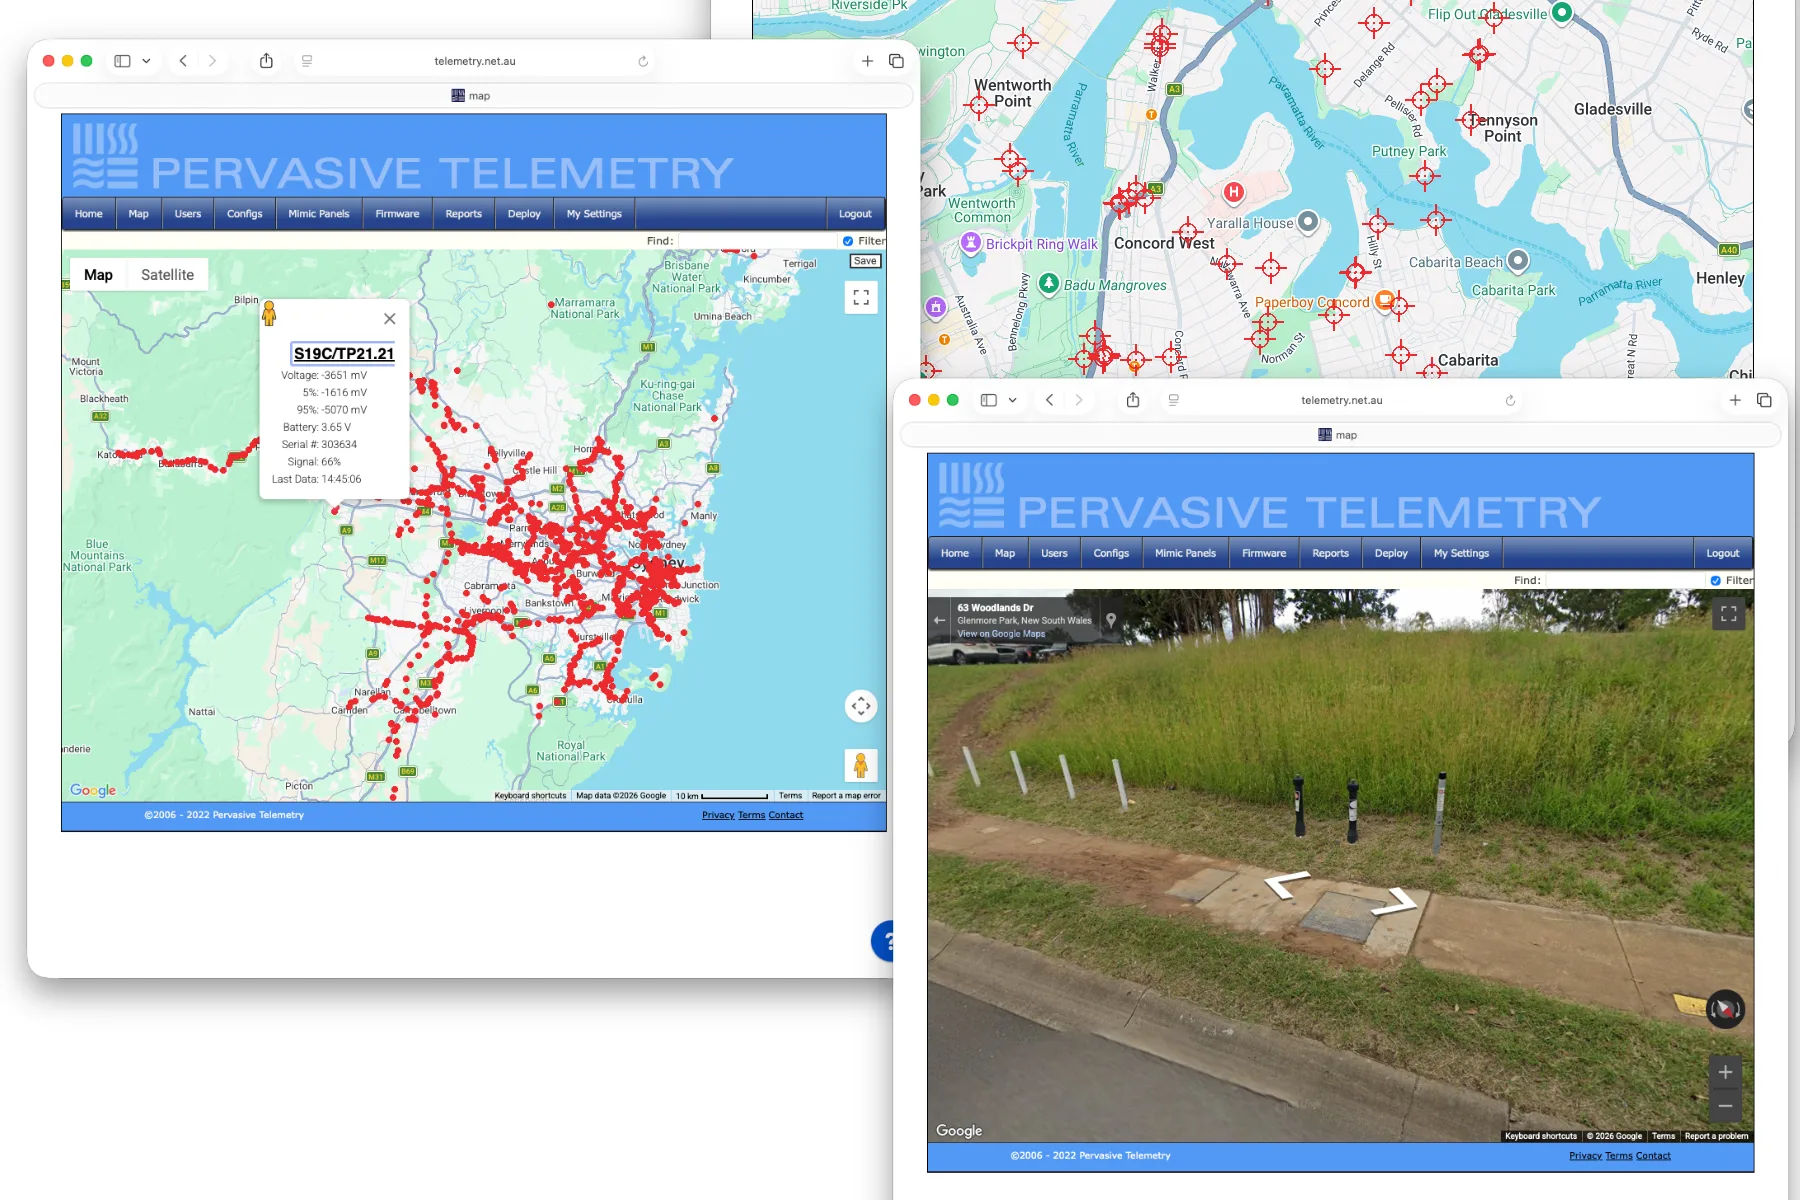Toggle fullscreen on the left map
This screenshot has width=1800, height=1200.
[861, 298]
